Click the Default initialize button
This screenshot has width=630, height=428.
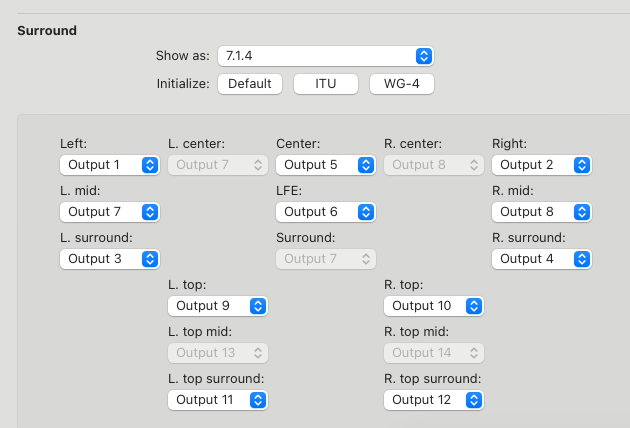(250, 84)
